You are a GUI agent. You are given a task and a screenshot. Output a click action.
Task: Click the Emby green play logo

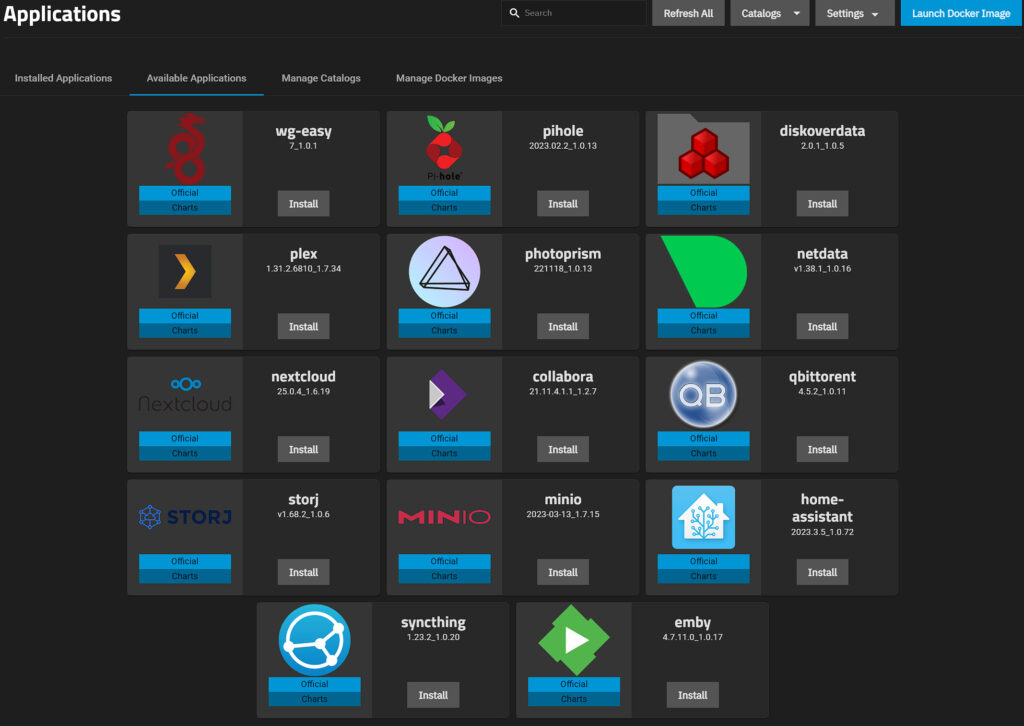pyautogui.click(x=573, y=640)
